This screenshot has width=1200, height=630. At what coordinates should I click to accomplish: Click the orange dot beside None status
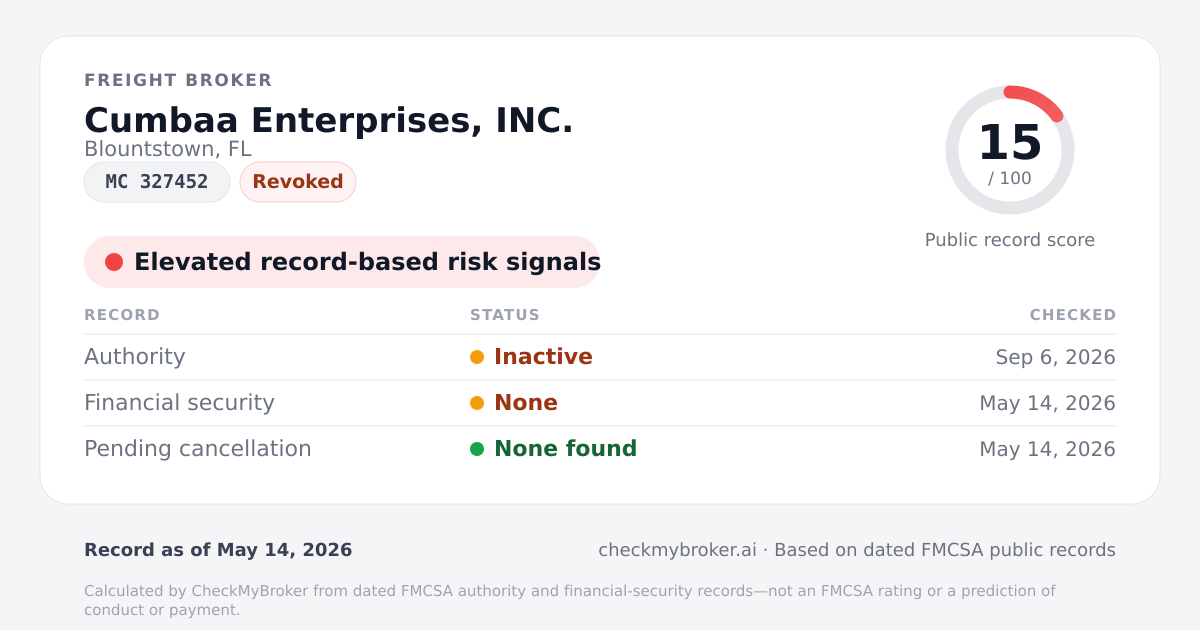(x=477, y=403)
